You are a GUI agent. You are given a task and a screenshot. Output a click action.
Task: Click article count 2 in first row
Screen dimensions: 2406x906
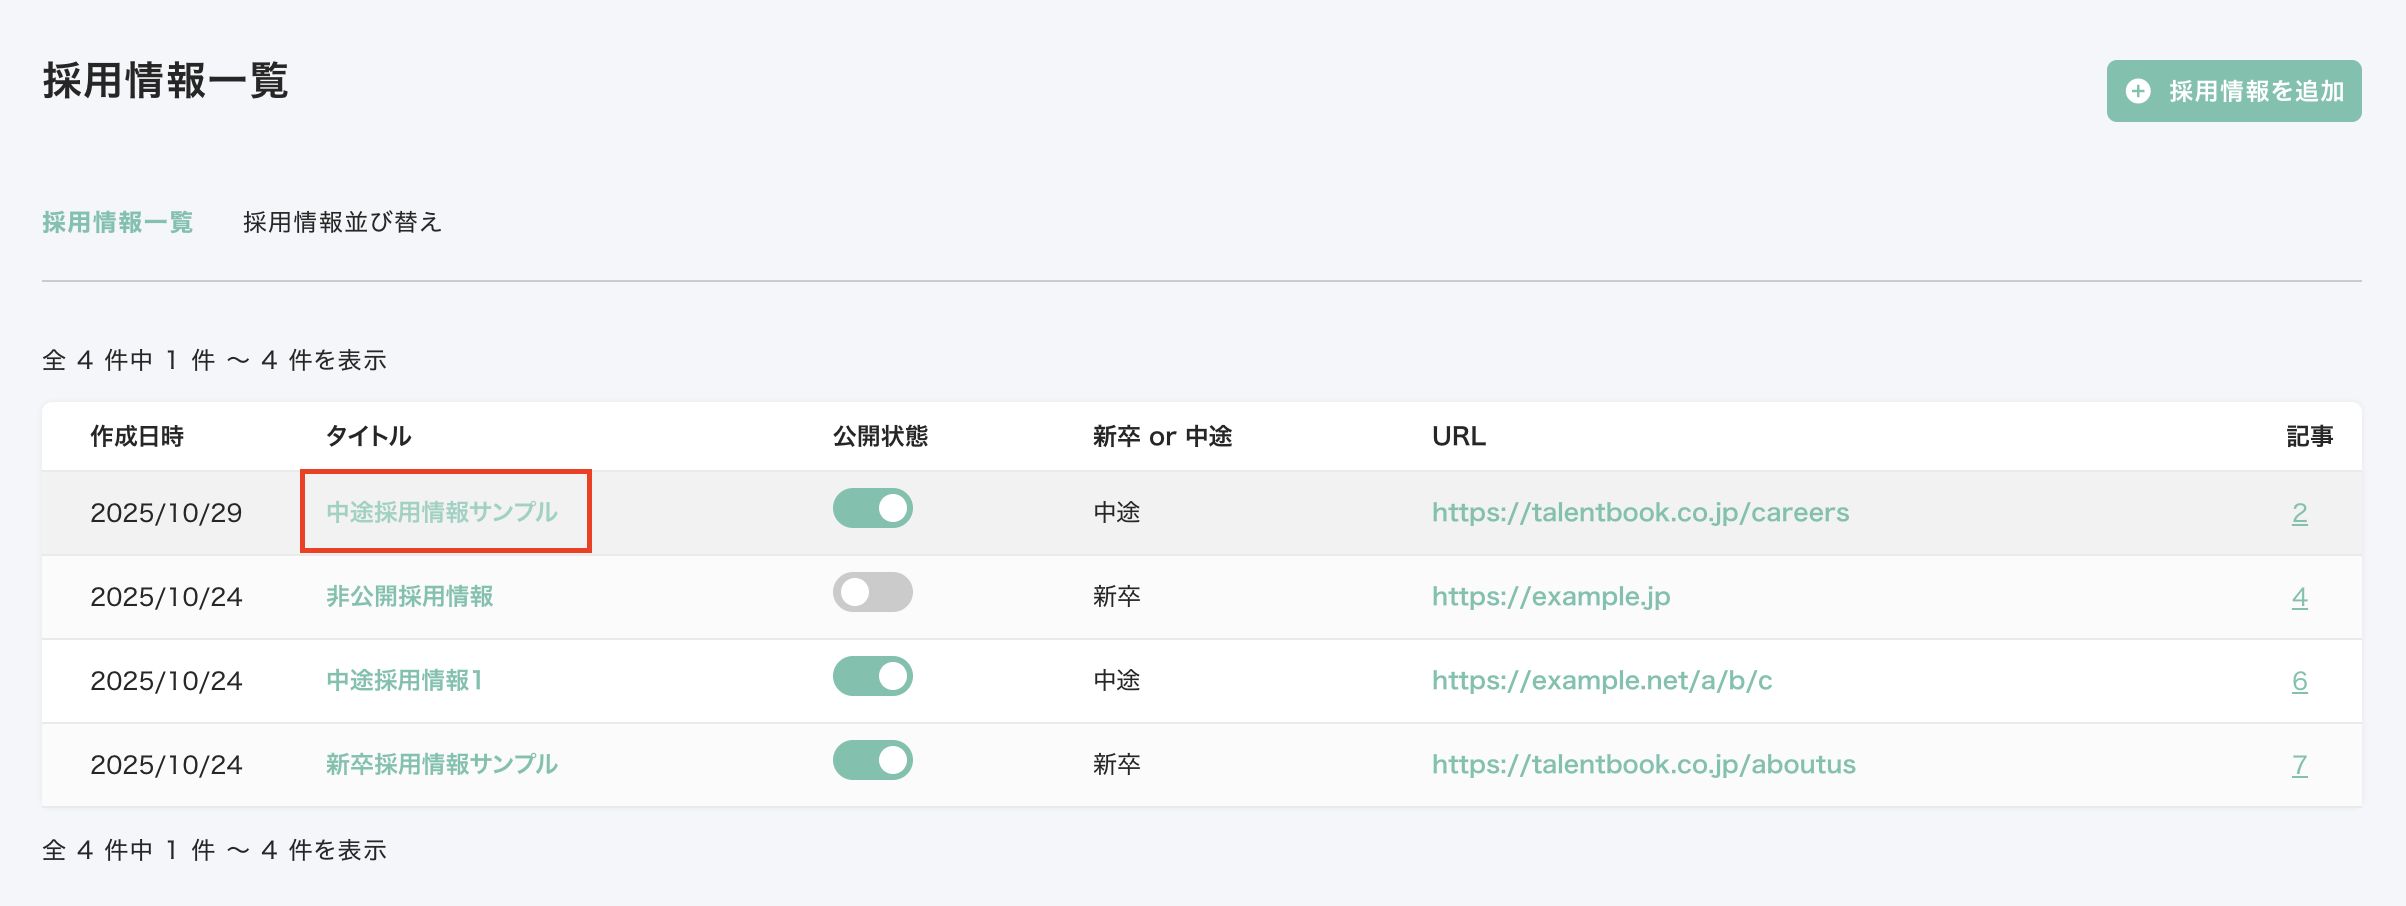(2299, 513)
